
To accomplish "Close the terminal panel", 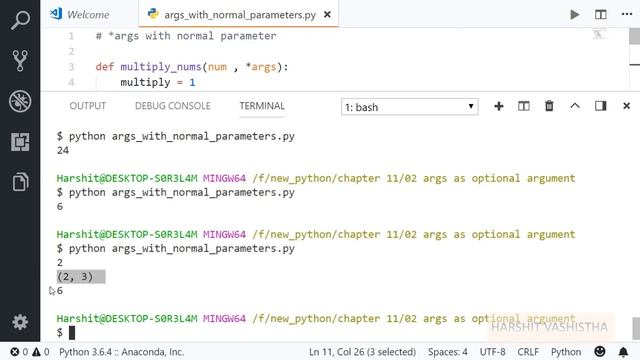I will click(627, 106).
